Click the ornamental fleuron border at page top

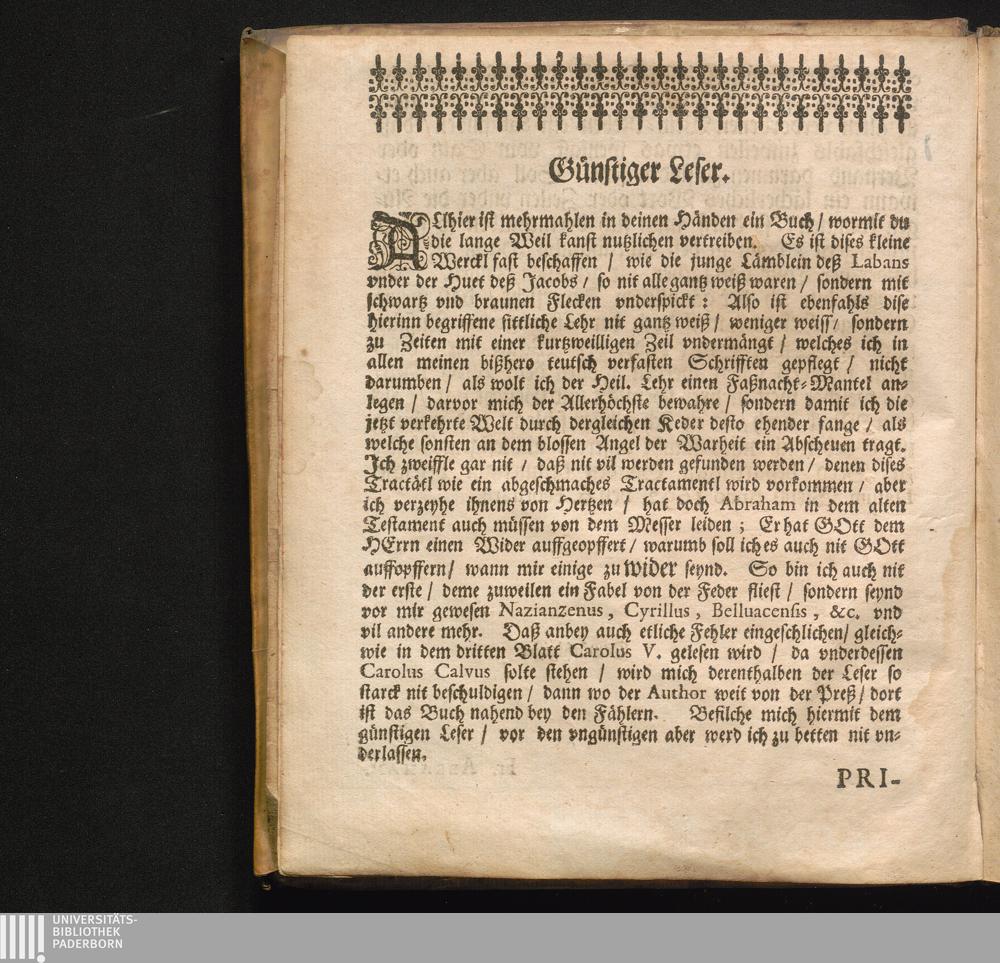(x=640, y=93)
